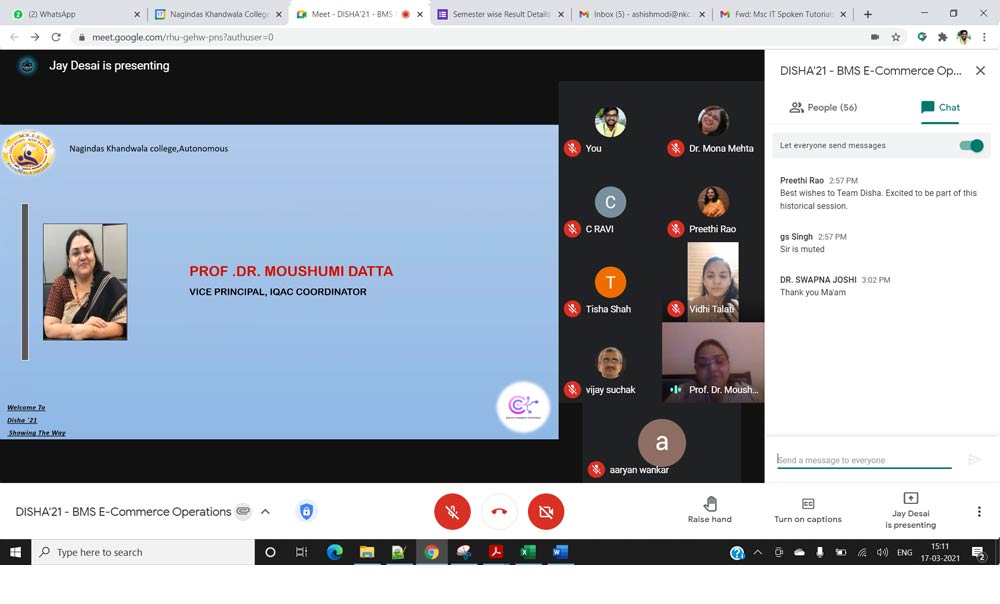This screenshot has height=604, width=1000.
Task: Click Type here to search box
Action: pos(143,552)
